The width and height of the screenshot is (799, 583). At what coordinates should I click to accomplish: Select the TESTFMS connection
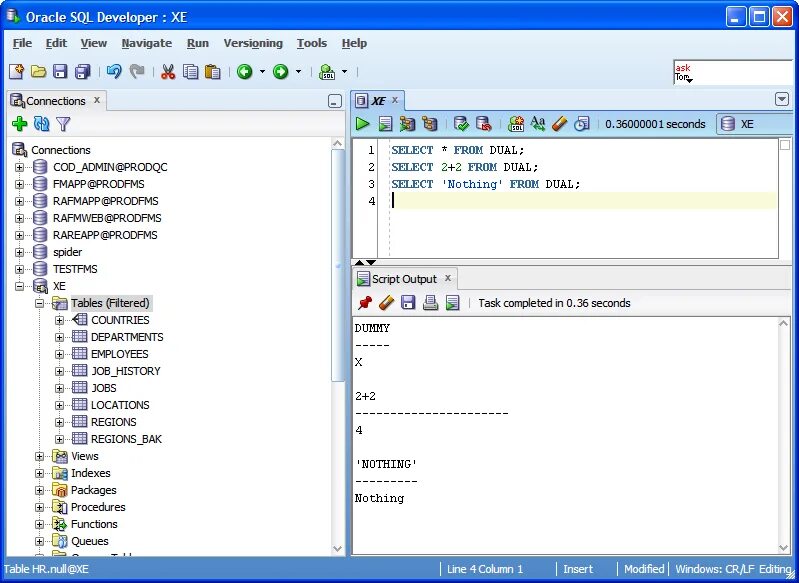[x=75, y=269]
